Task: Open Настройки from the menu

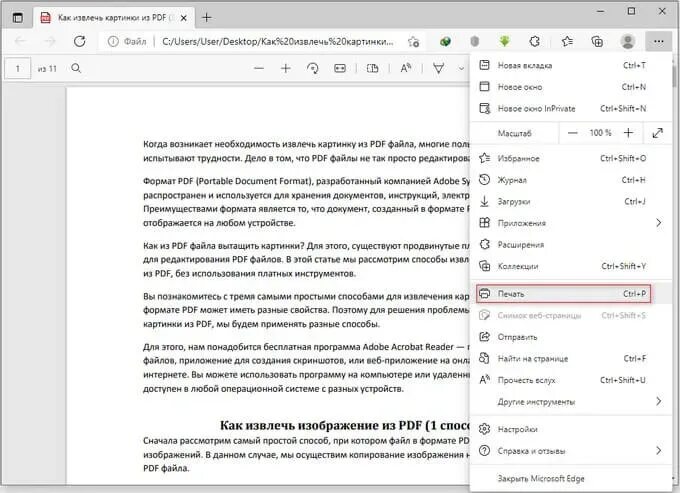Action: pyautogui.click(x=570, y=429)
